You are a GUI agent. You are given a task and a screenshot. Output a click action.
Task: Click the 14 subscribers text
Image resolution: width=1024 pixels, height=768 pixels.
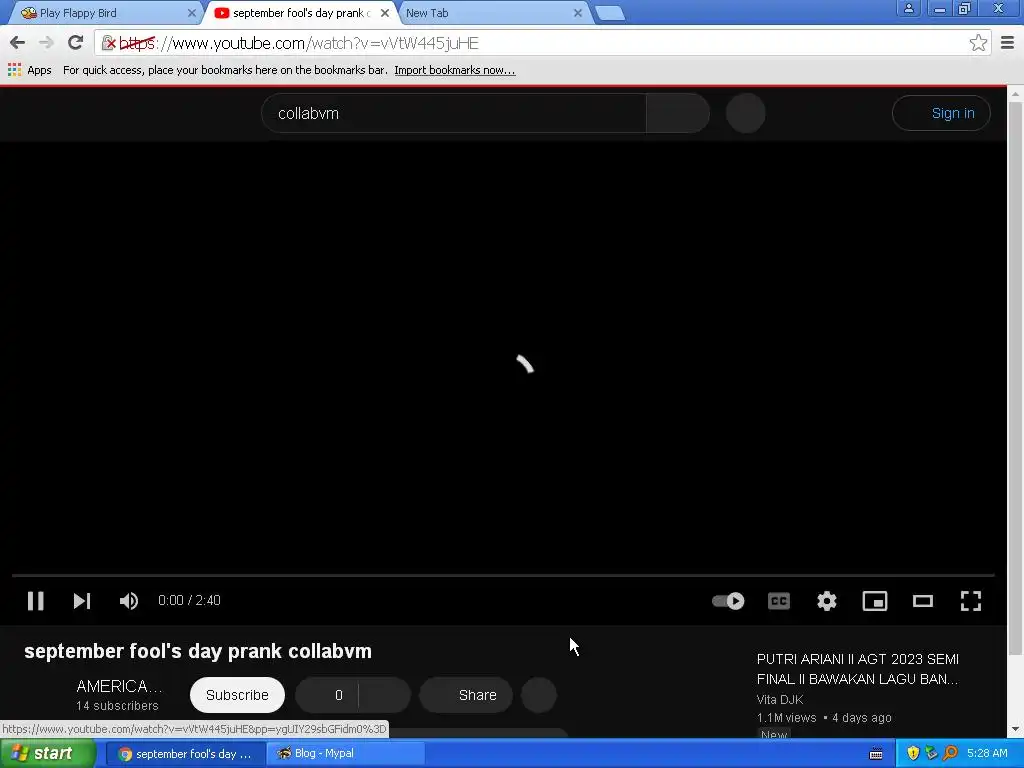point(117,706)
